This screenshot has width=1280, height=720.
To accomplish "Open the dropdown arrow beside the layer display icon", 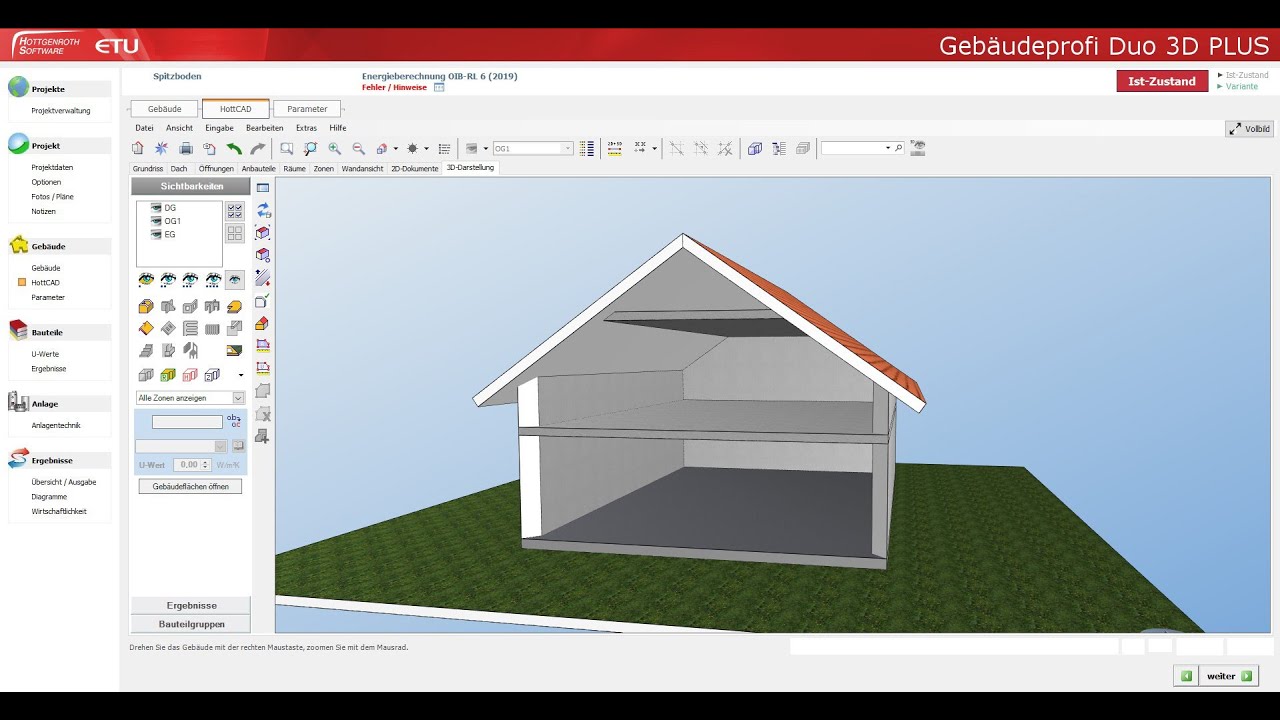I will [485, 148].
